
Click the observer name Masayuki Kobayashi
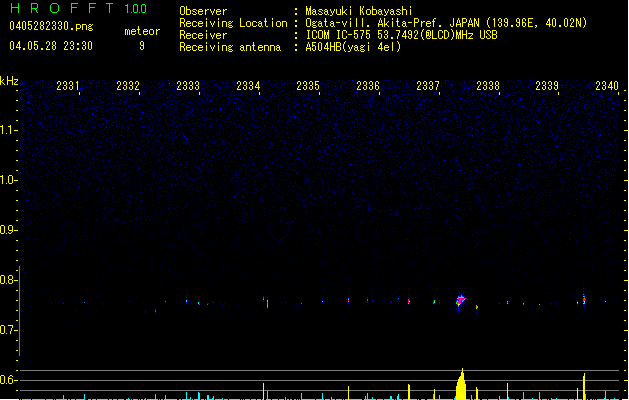(359, 11)
